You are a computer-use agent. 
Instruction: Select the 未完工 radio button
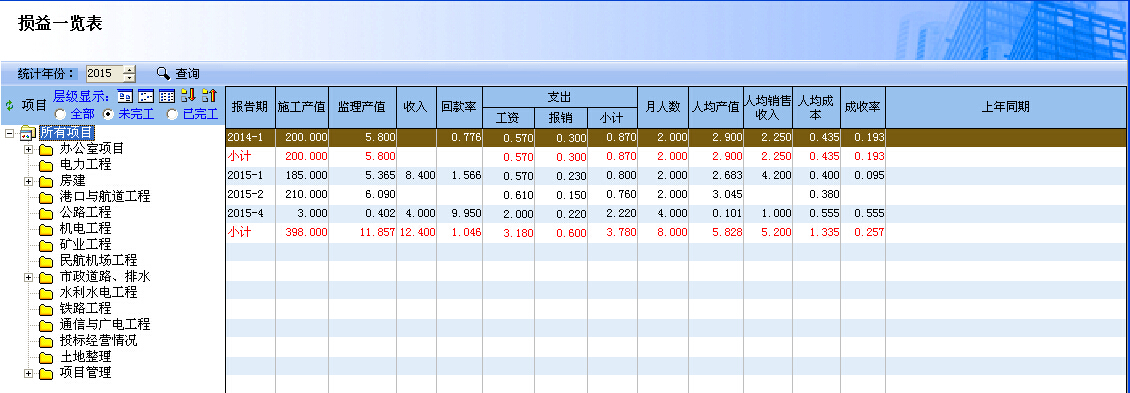click(x=107, y=114)
